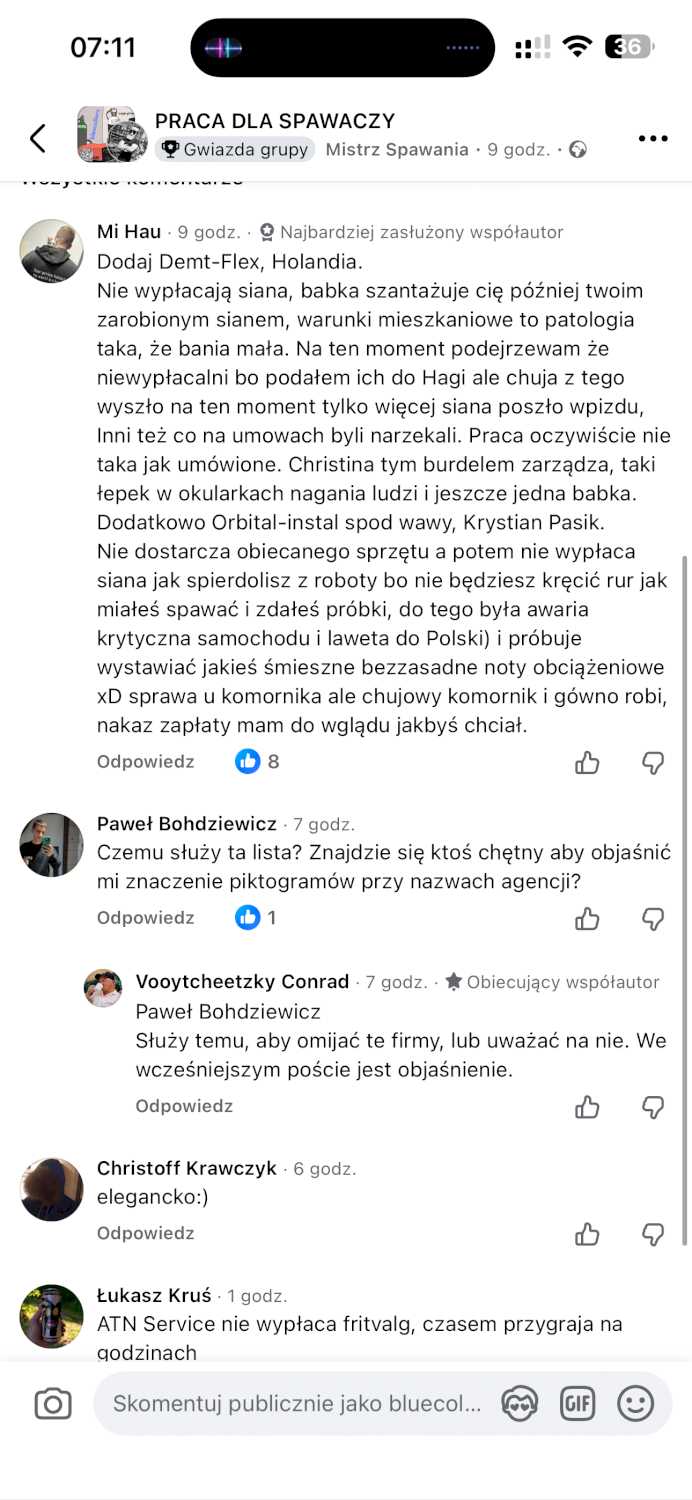Tap the Gwiazda grupy badge

236,150
